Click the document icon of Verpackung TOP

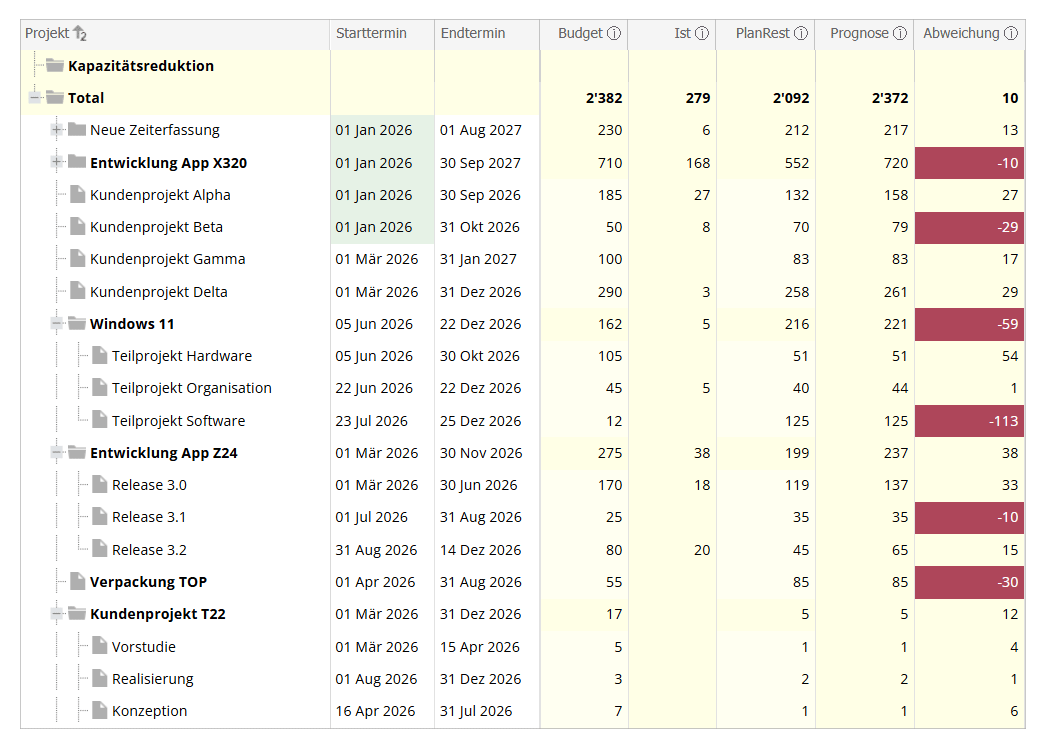pos(77,582)
